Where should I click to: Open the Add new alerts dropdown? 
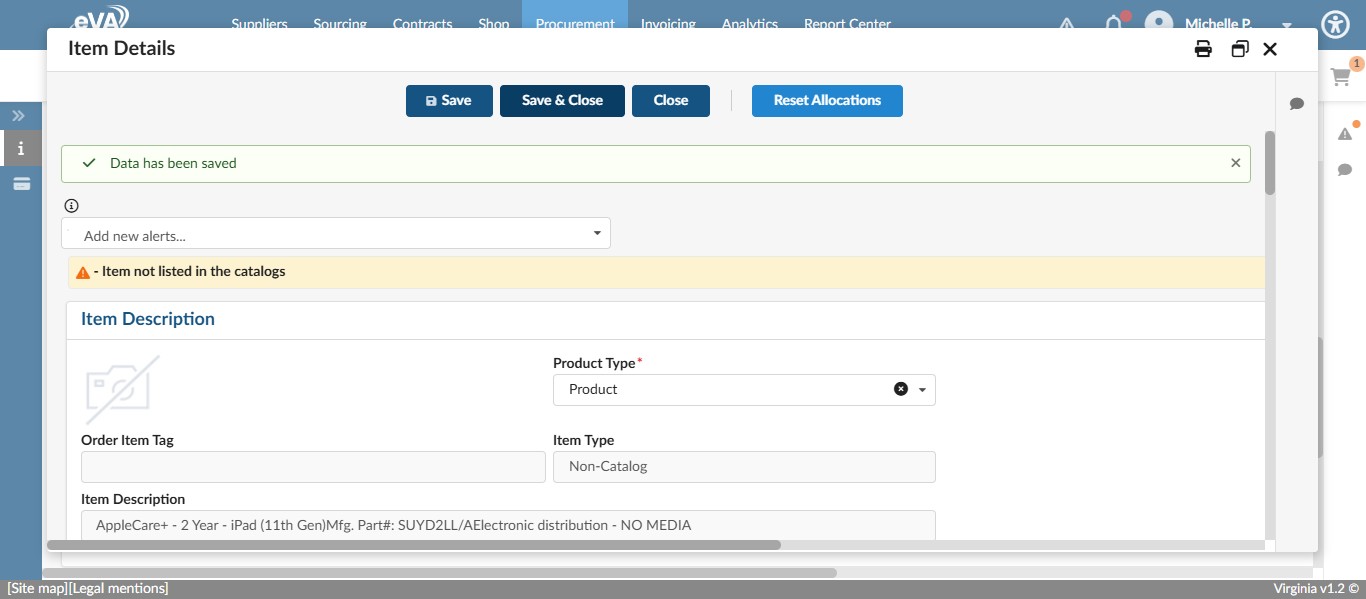[336, 234]
